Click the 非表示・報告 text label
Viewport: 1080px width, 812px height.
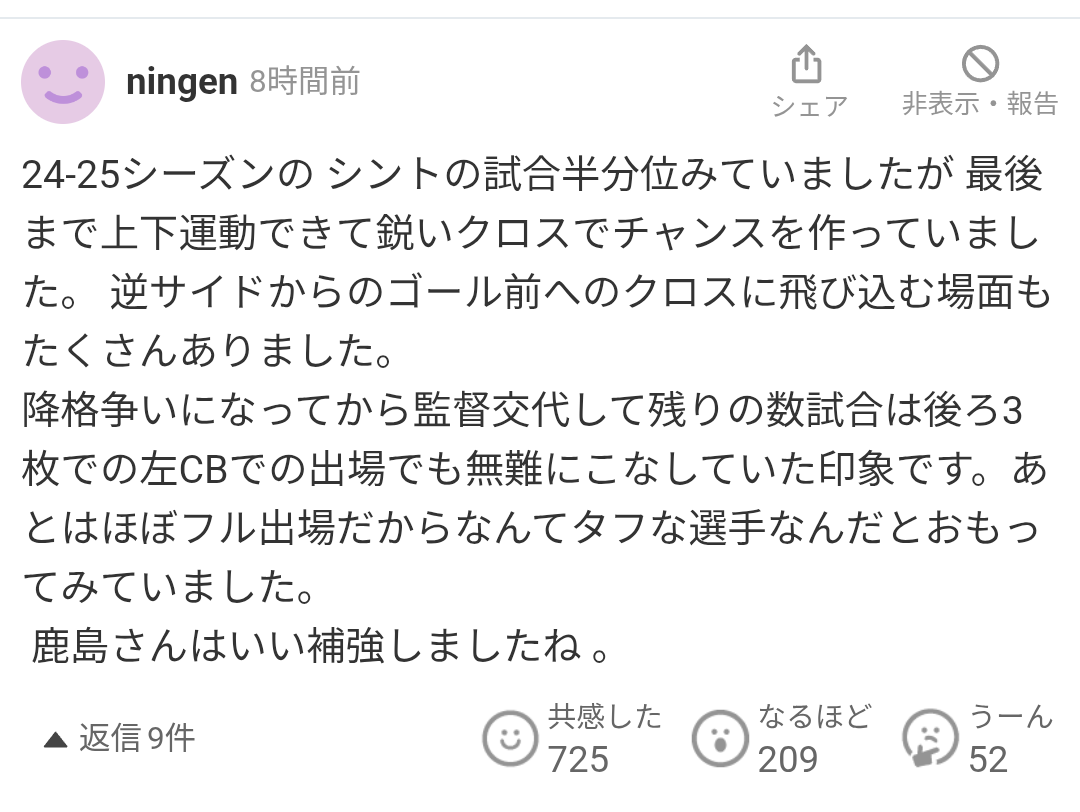980,104
